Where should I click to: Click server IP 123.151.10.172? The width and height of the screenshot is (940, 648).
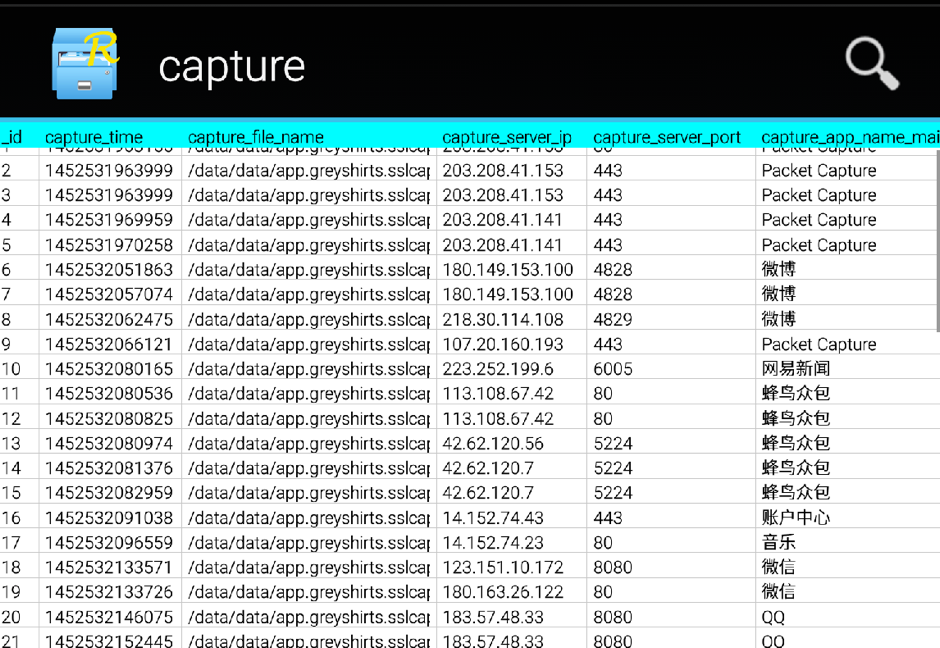pyautogui.click(x=503, y=567)
